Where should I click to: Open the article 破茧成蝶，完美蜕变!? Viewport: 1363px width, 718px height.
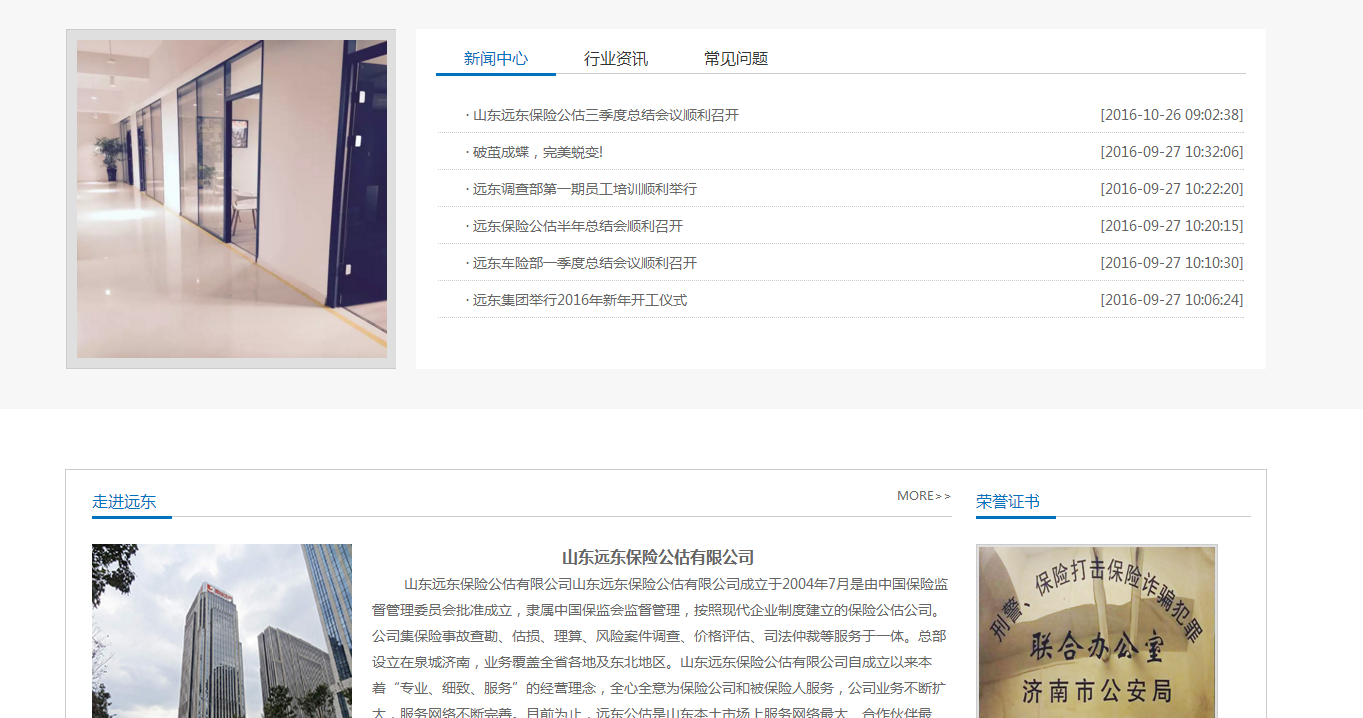pos(538,152)
